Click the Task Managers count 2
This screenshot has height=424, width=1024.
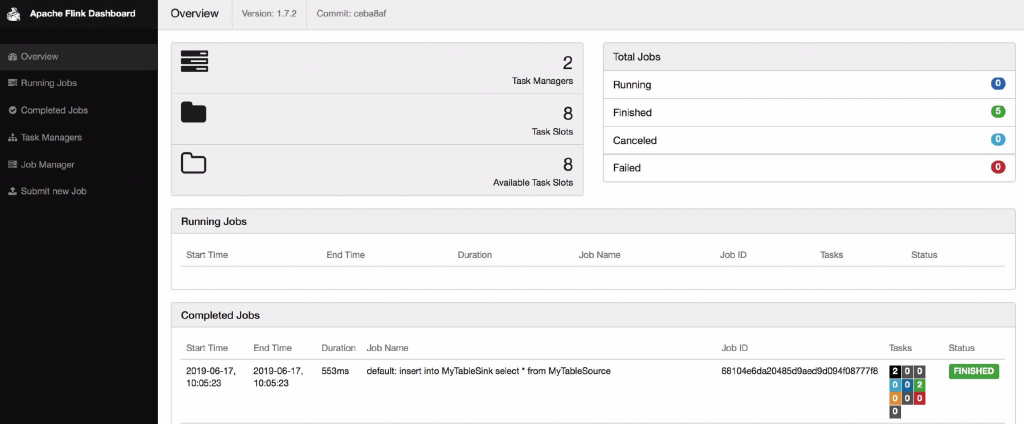pyautogui.click(x=568, y=63)
